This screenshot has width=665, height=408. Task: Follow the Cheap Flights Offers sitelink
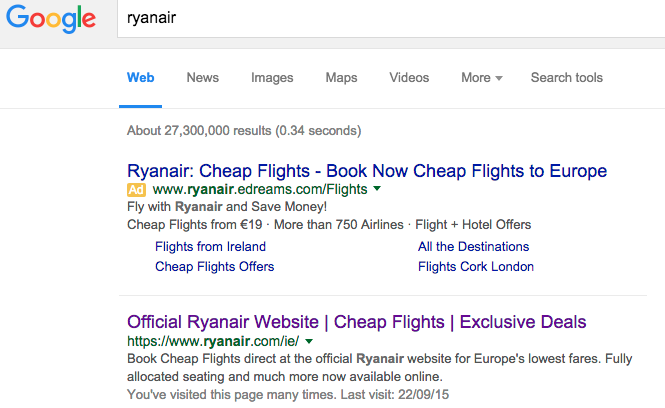click(x=215, y=266)
